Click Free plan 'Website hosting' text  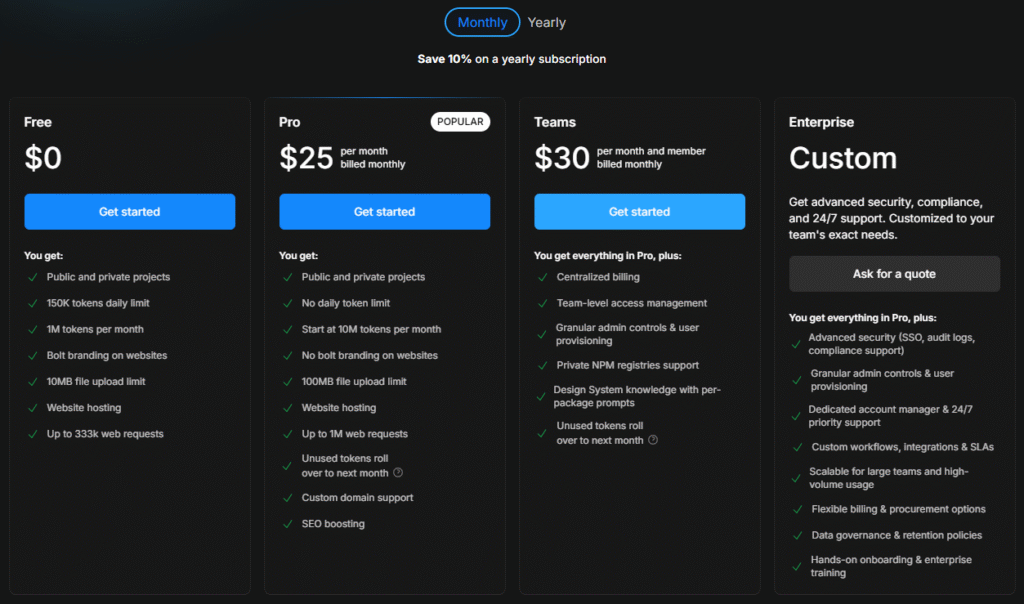[84, 407]
